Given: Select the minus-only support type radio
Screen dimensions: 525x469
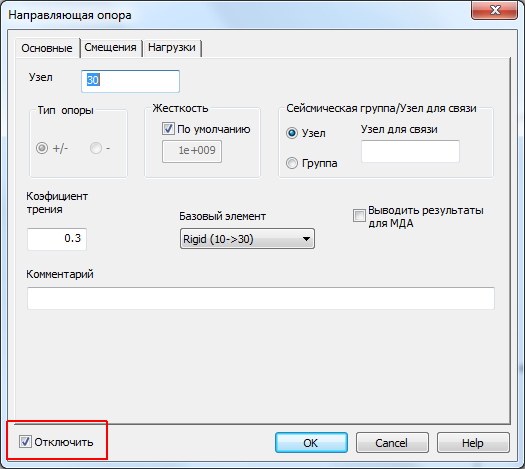Looking at the screenshot, I should 96,148.
